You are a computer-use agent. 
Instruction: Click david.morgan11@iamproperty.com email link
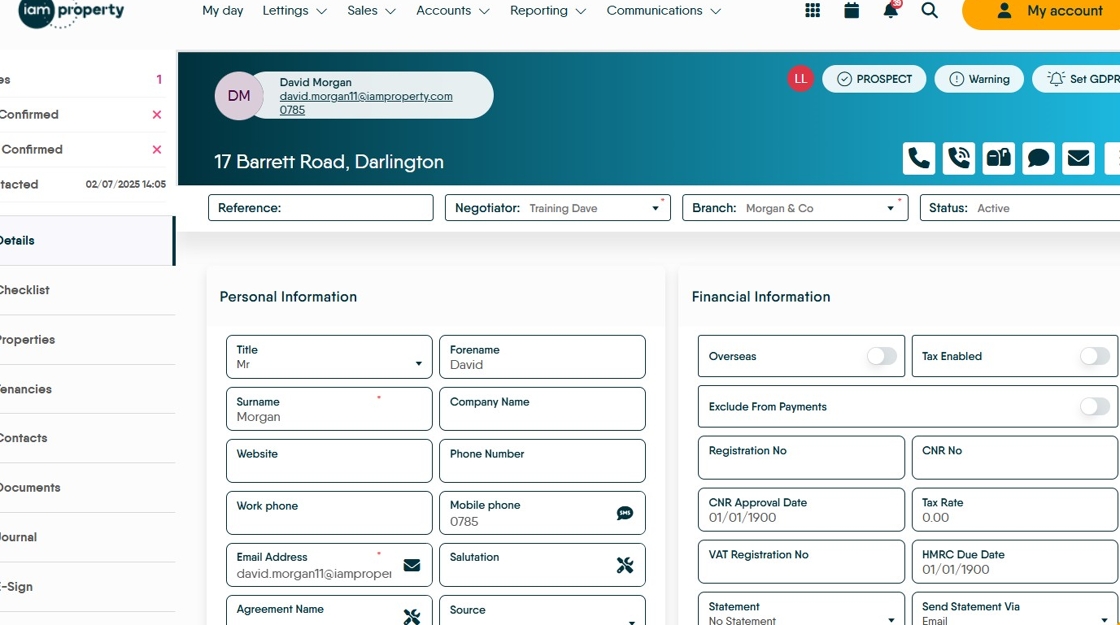[366, 96]
